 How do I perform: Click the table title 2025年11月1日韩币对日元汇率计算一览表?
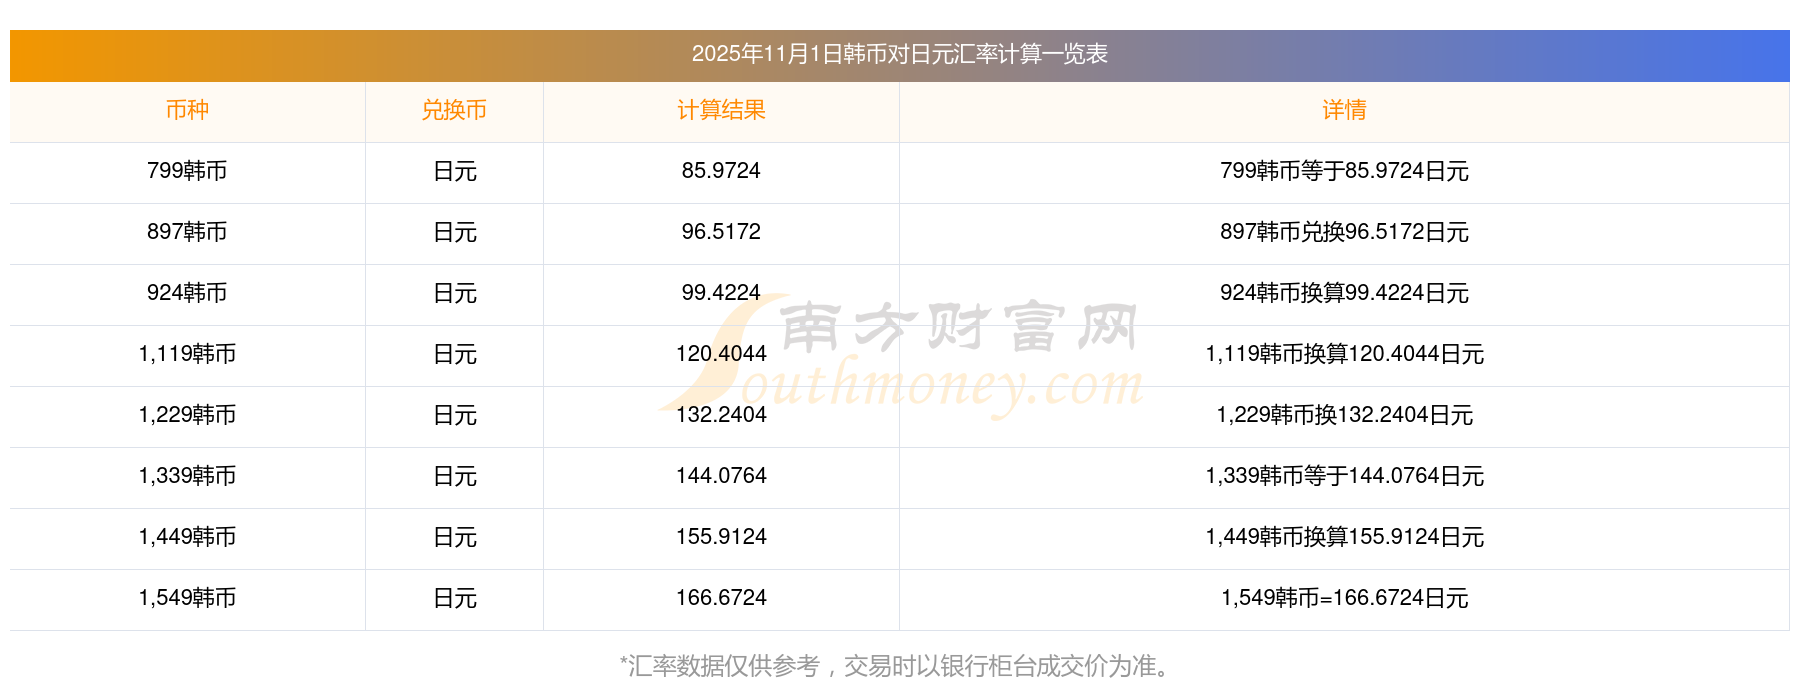pyautogui.click(x=899, y=54)
